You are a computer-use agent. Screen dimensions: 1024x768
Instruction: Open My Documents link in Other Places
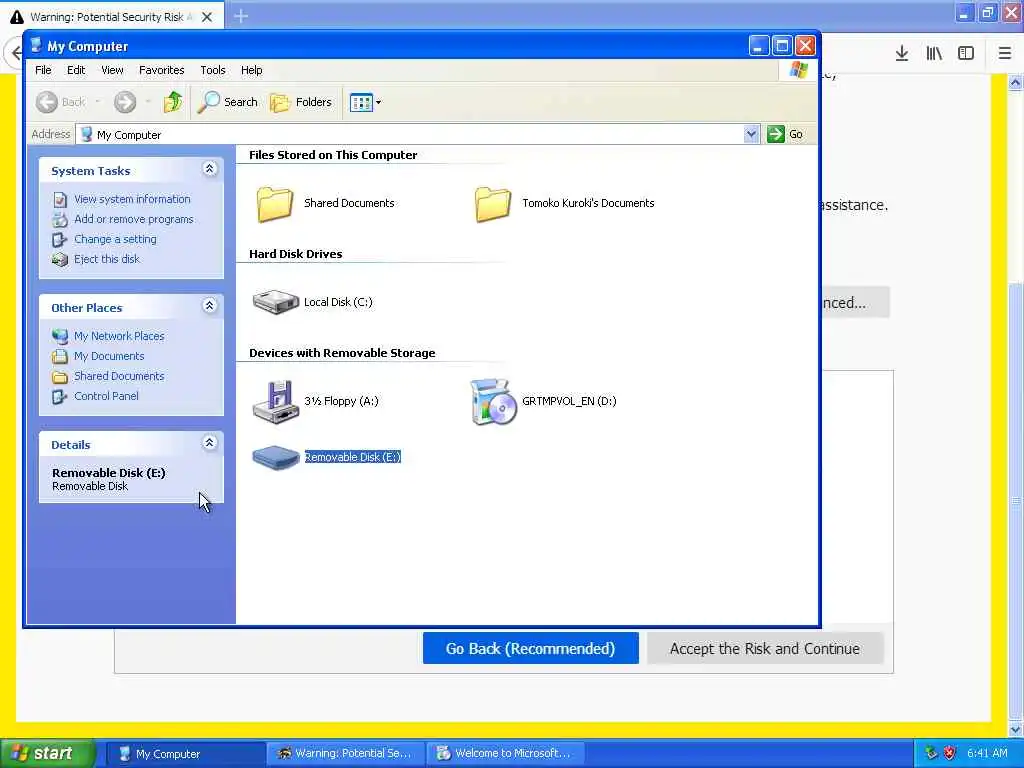click(109, 357)
